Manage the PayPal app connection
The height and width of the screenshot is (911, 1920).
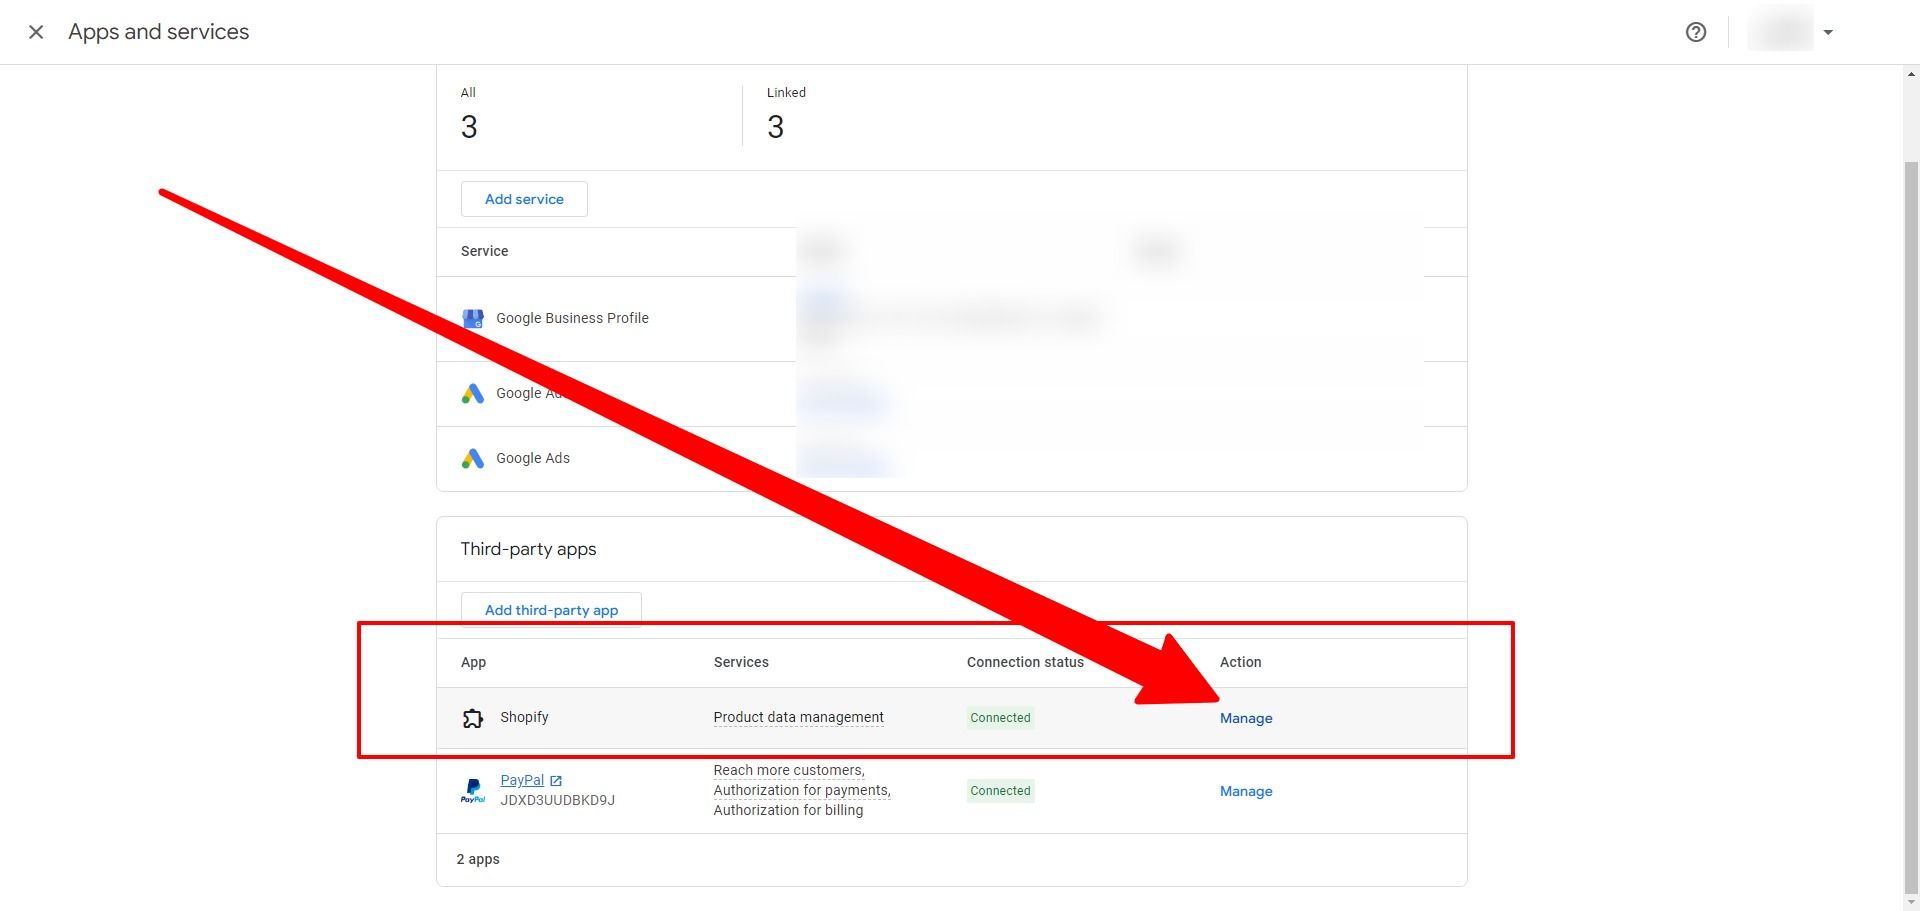tap(1246, 791)
